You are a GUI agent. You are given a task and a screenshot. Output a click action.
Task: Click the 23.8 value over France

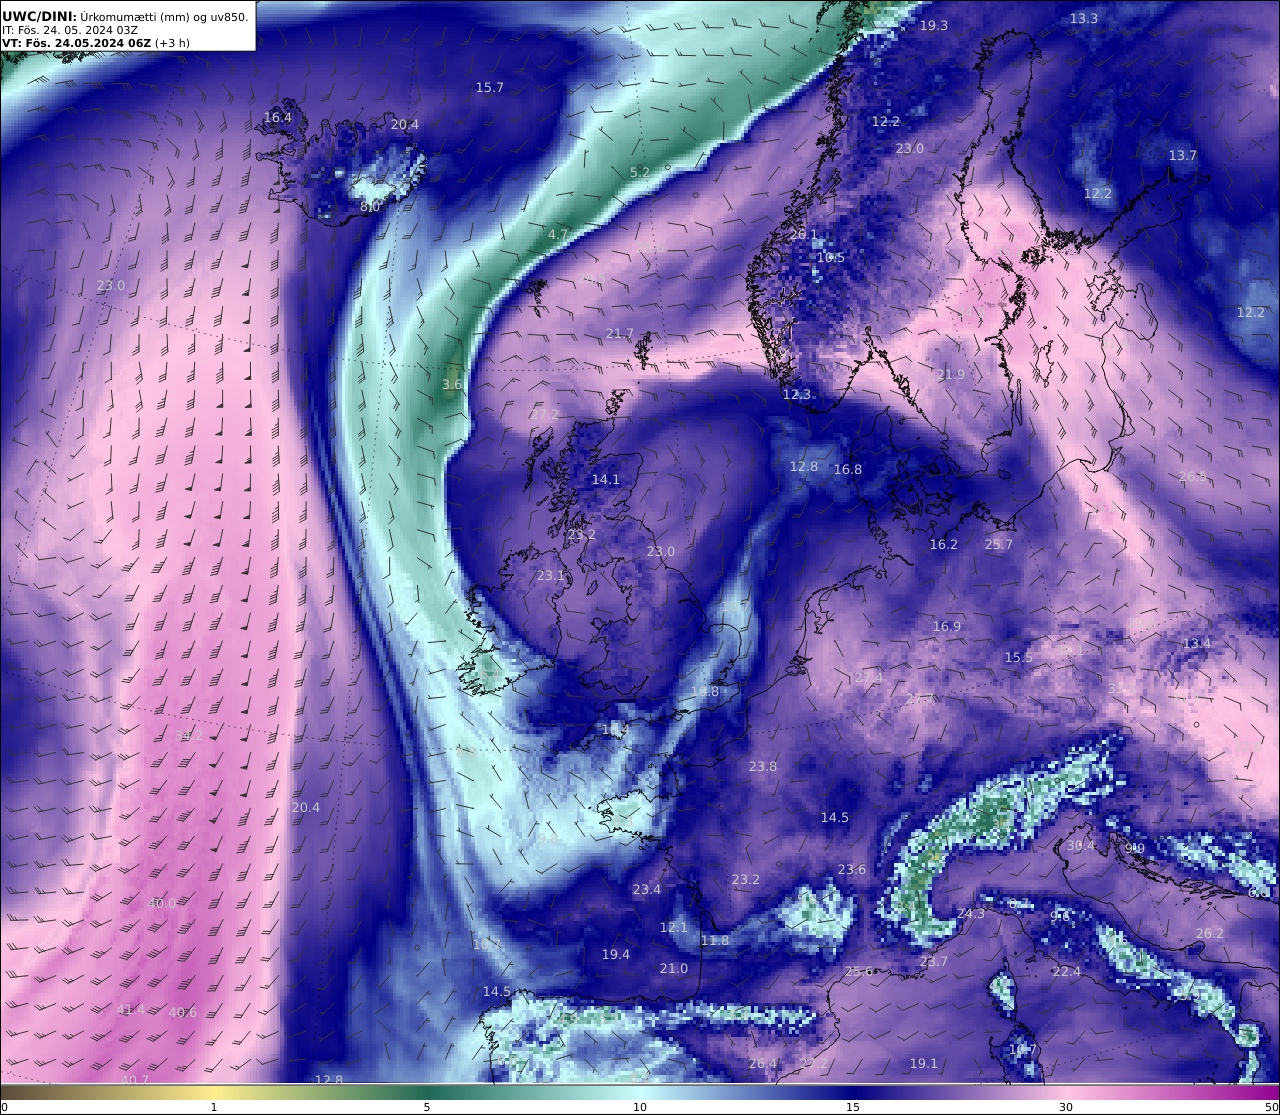coord(763,766)
